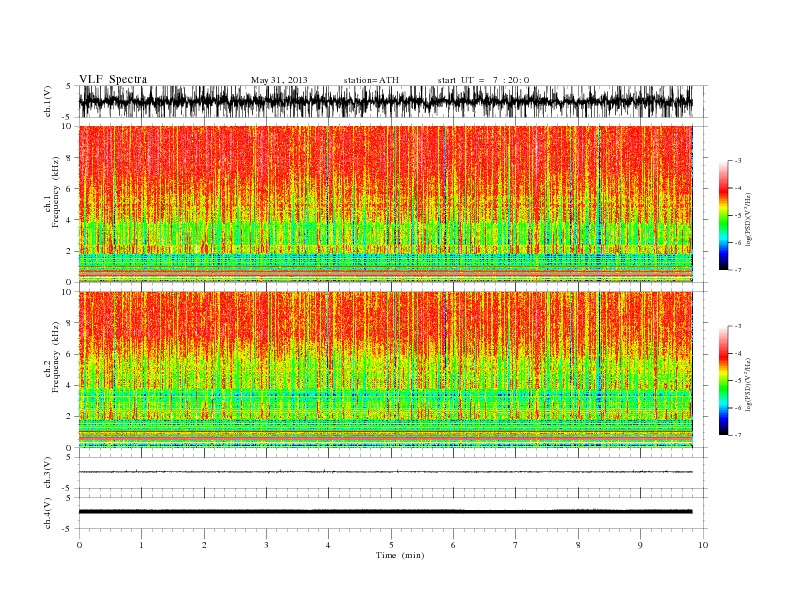Click the ch.1 frequency axis "8" tick label
This screenshot has height=612, width=792.
click(x=70, y=158)
